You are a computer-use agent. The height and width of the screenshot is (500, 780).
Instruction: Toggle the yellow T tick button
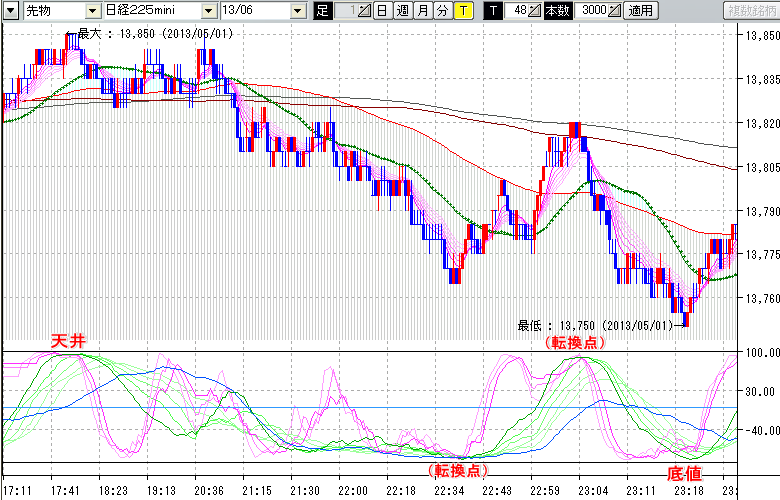coord(462,11)
